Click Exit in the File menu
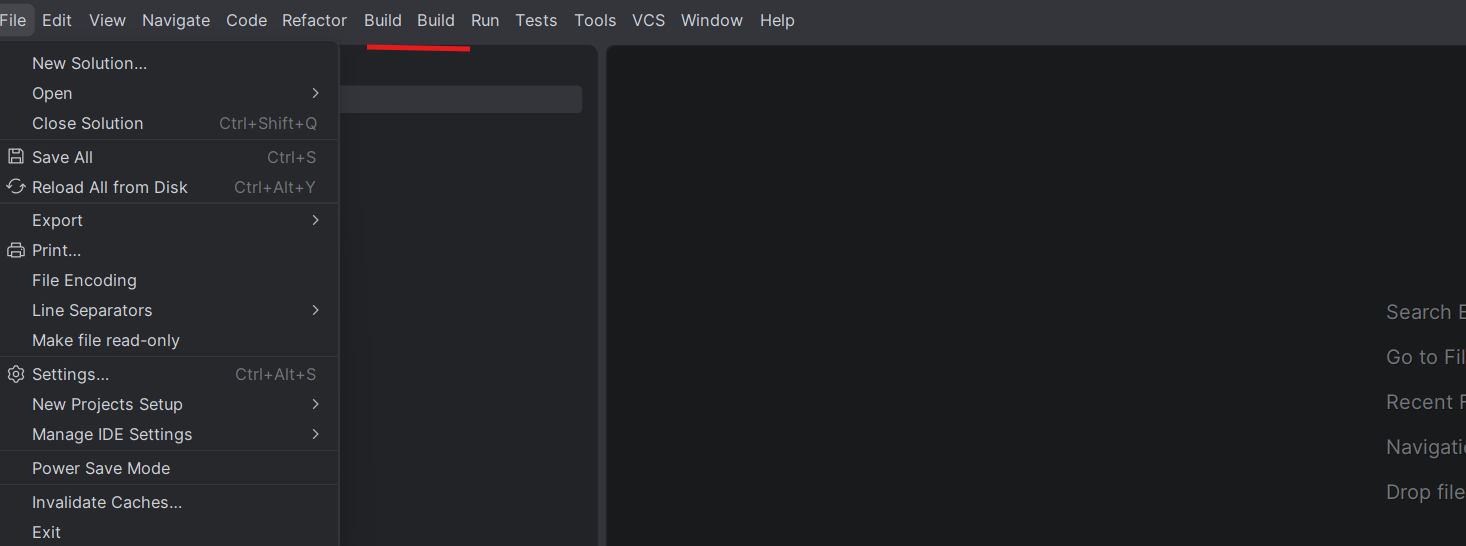 [169, 532]
